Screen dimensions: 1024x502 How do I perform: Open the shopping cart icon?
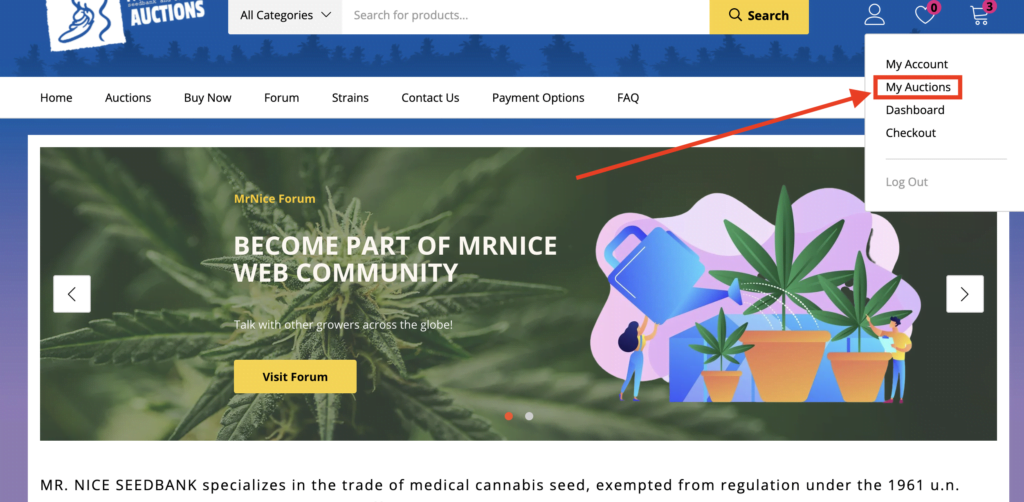tap(980, 14)
